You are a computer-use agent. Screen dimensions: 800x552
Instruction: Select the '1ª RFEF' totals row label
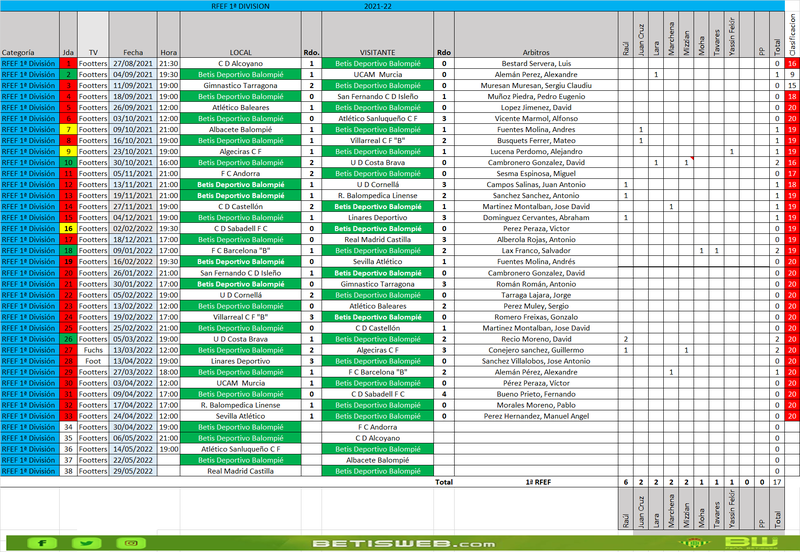536,482
